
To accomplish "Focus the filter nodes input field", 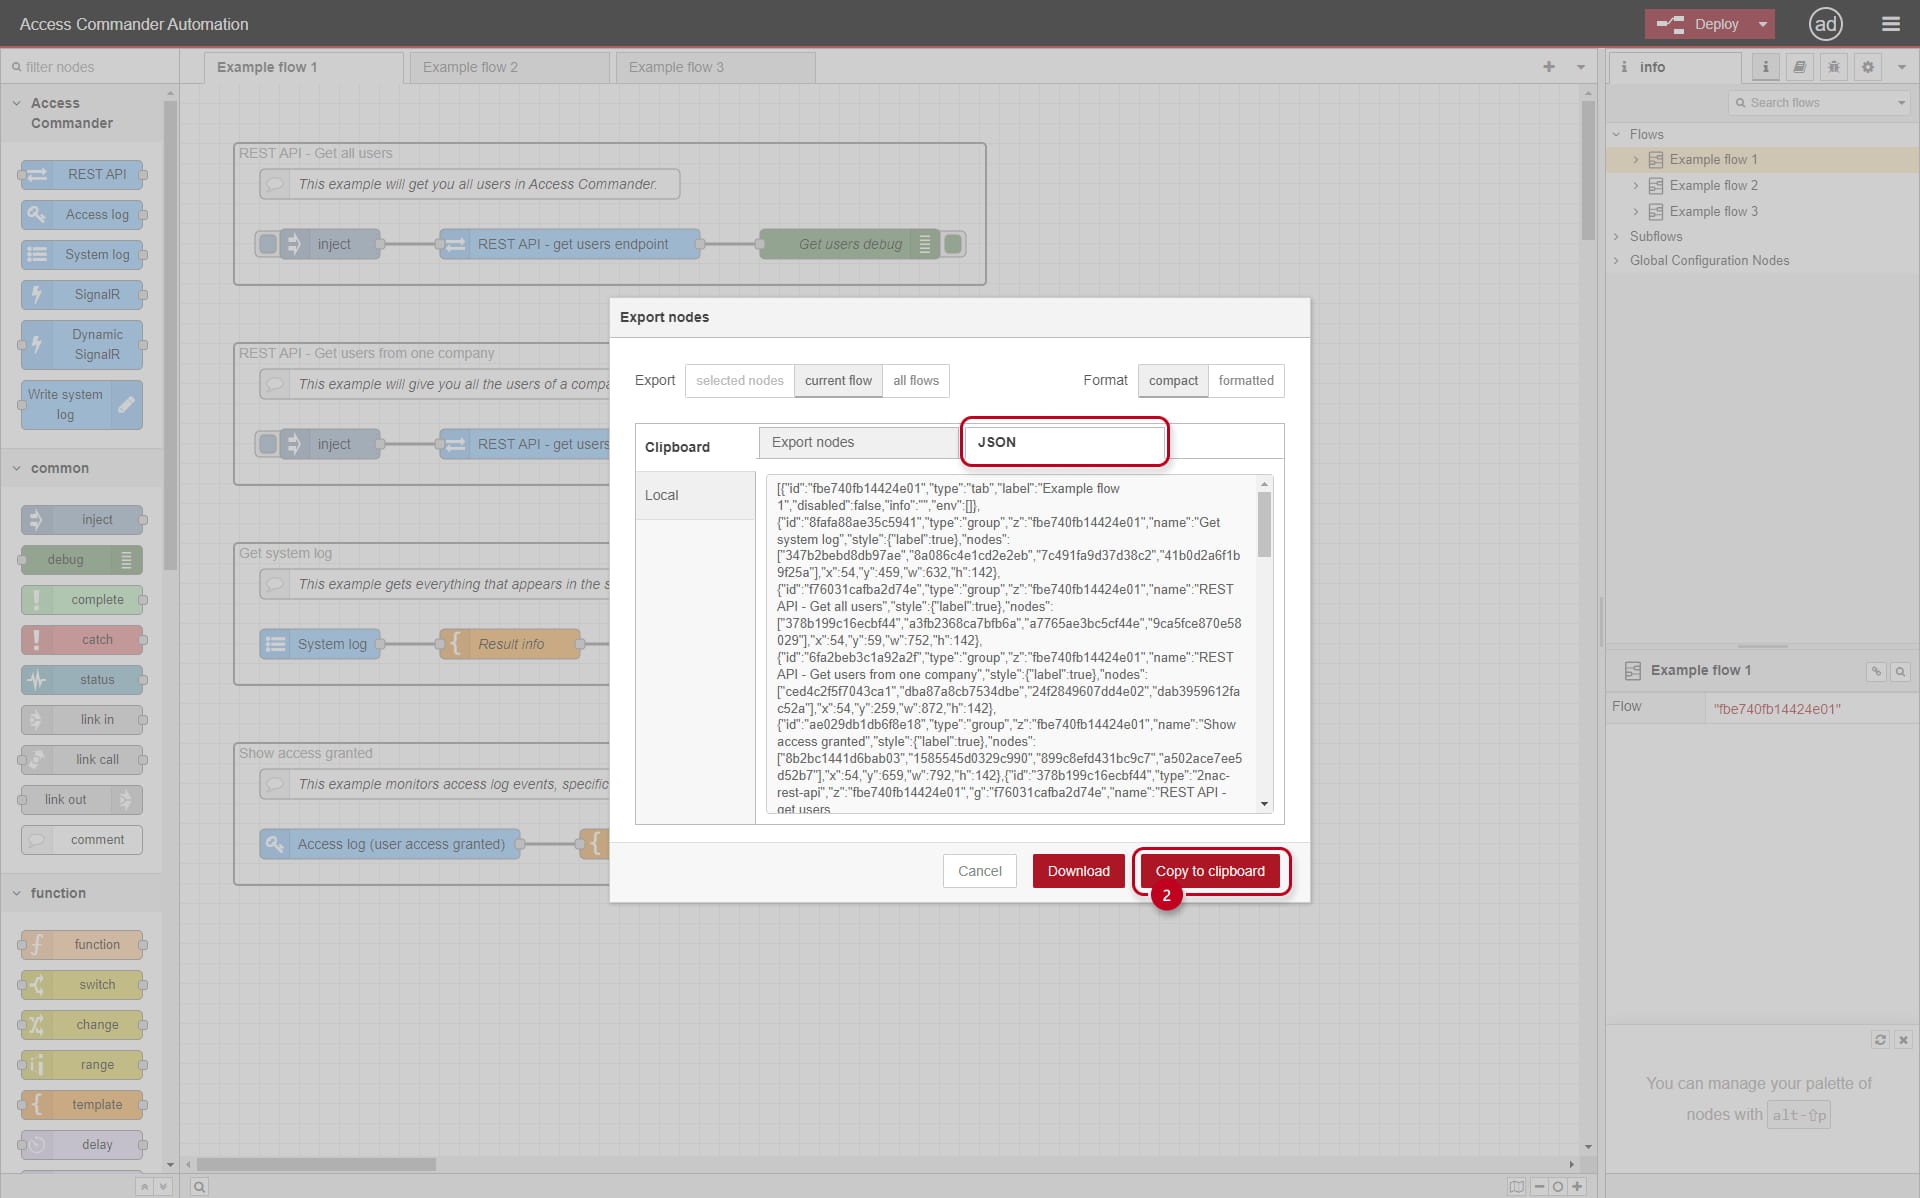I will [x=90, y=67].
